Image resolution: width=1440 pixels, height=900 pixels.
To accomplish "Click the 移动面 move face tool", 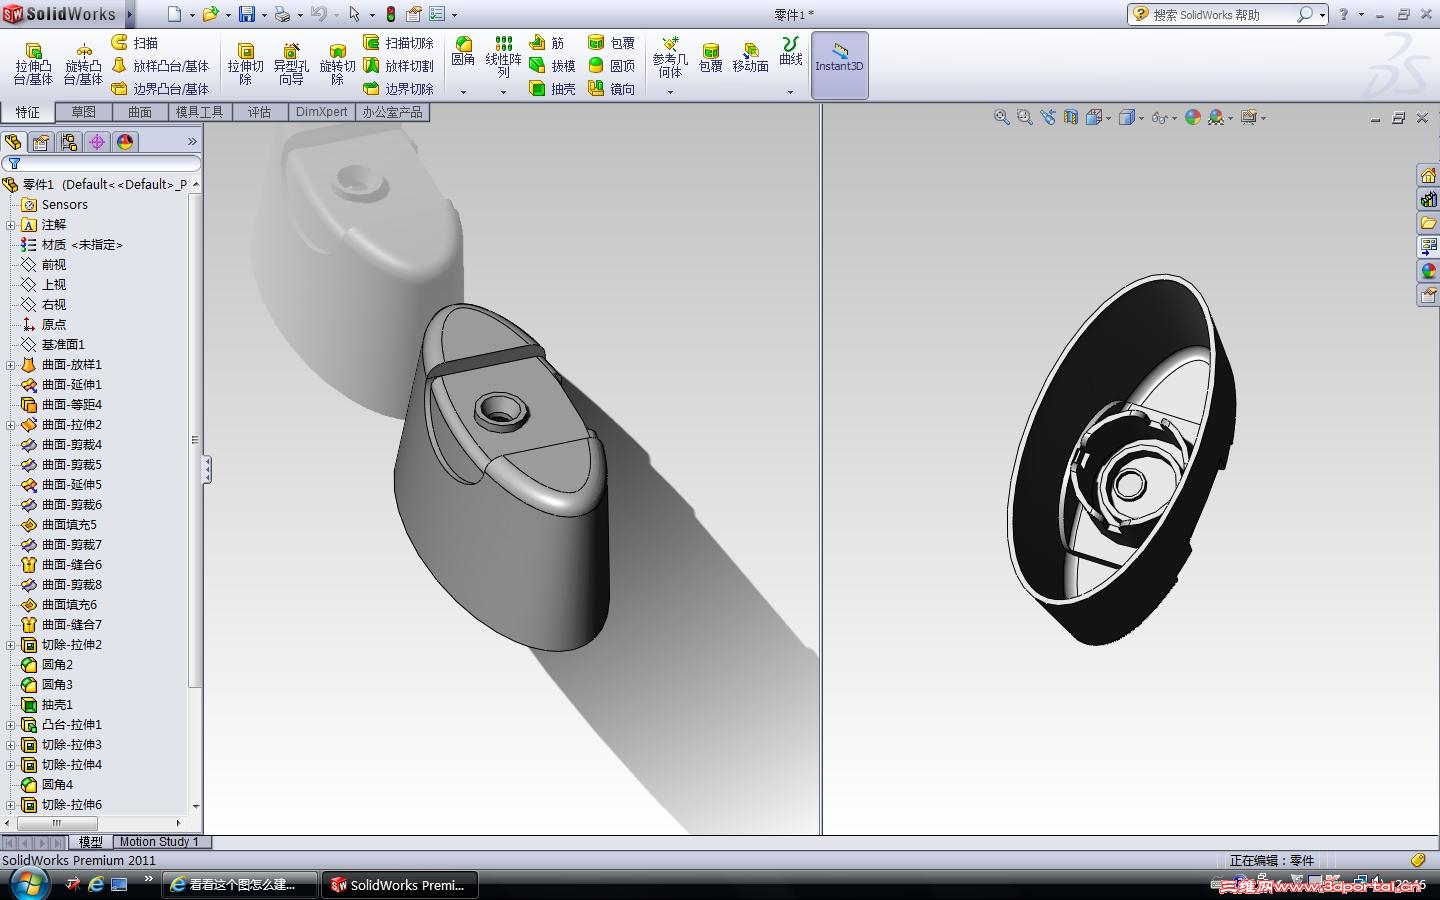I will (750, 58).
